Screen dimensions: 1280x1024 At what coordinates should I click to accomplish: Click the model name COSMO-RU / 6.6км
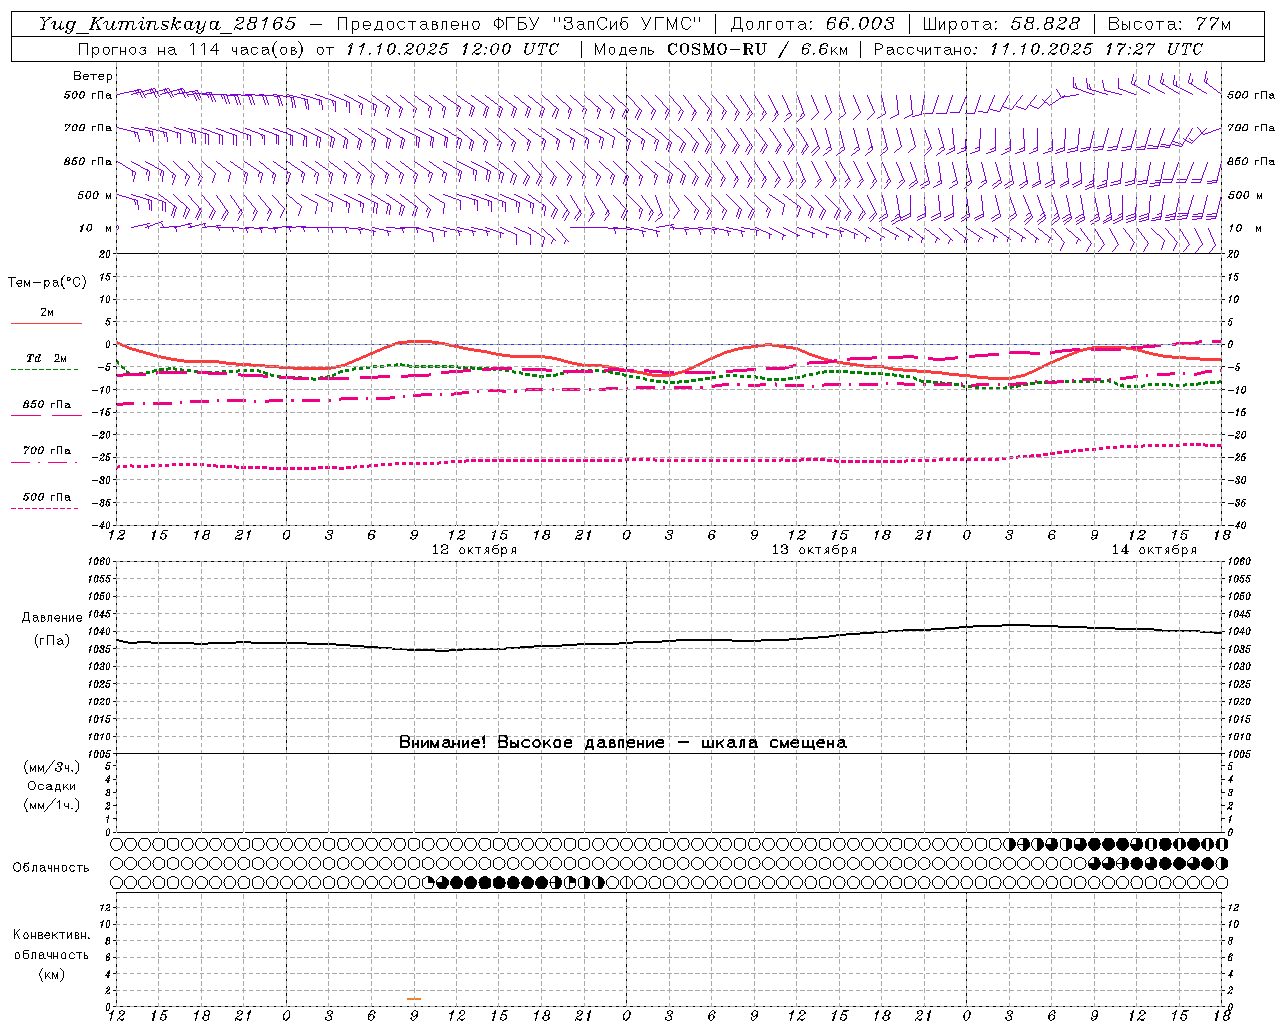(757, 49)
